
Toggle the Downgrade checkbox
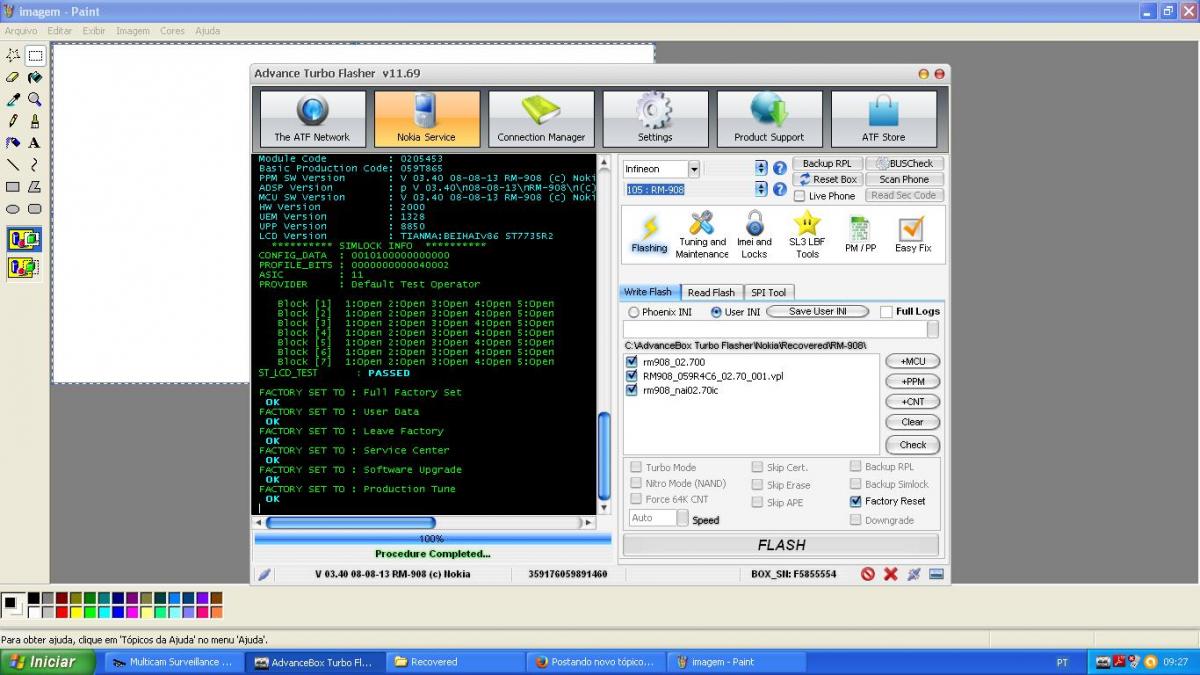[855, 520]
